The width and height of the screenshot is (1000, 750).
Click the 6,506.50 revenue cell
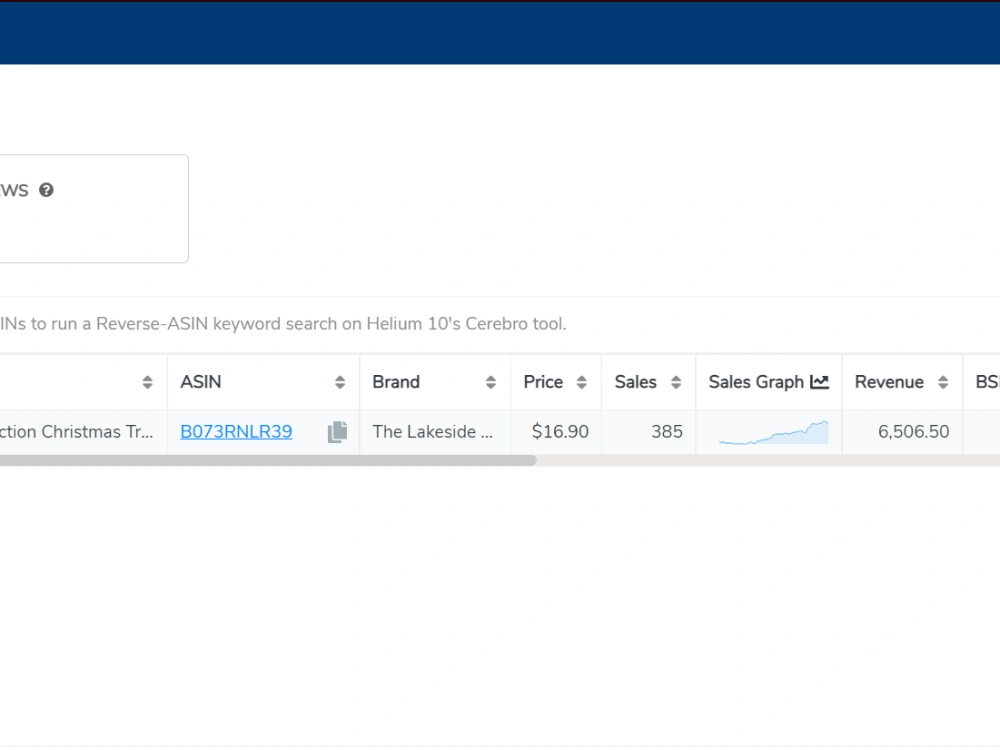click(x=902, y=432)
